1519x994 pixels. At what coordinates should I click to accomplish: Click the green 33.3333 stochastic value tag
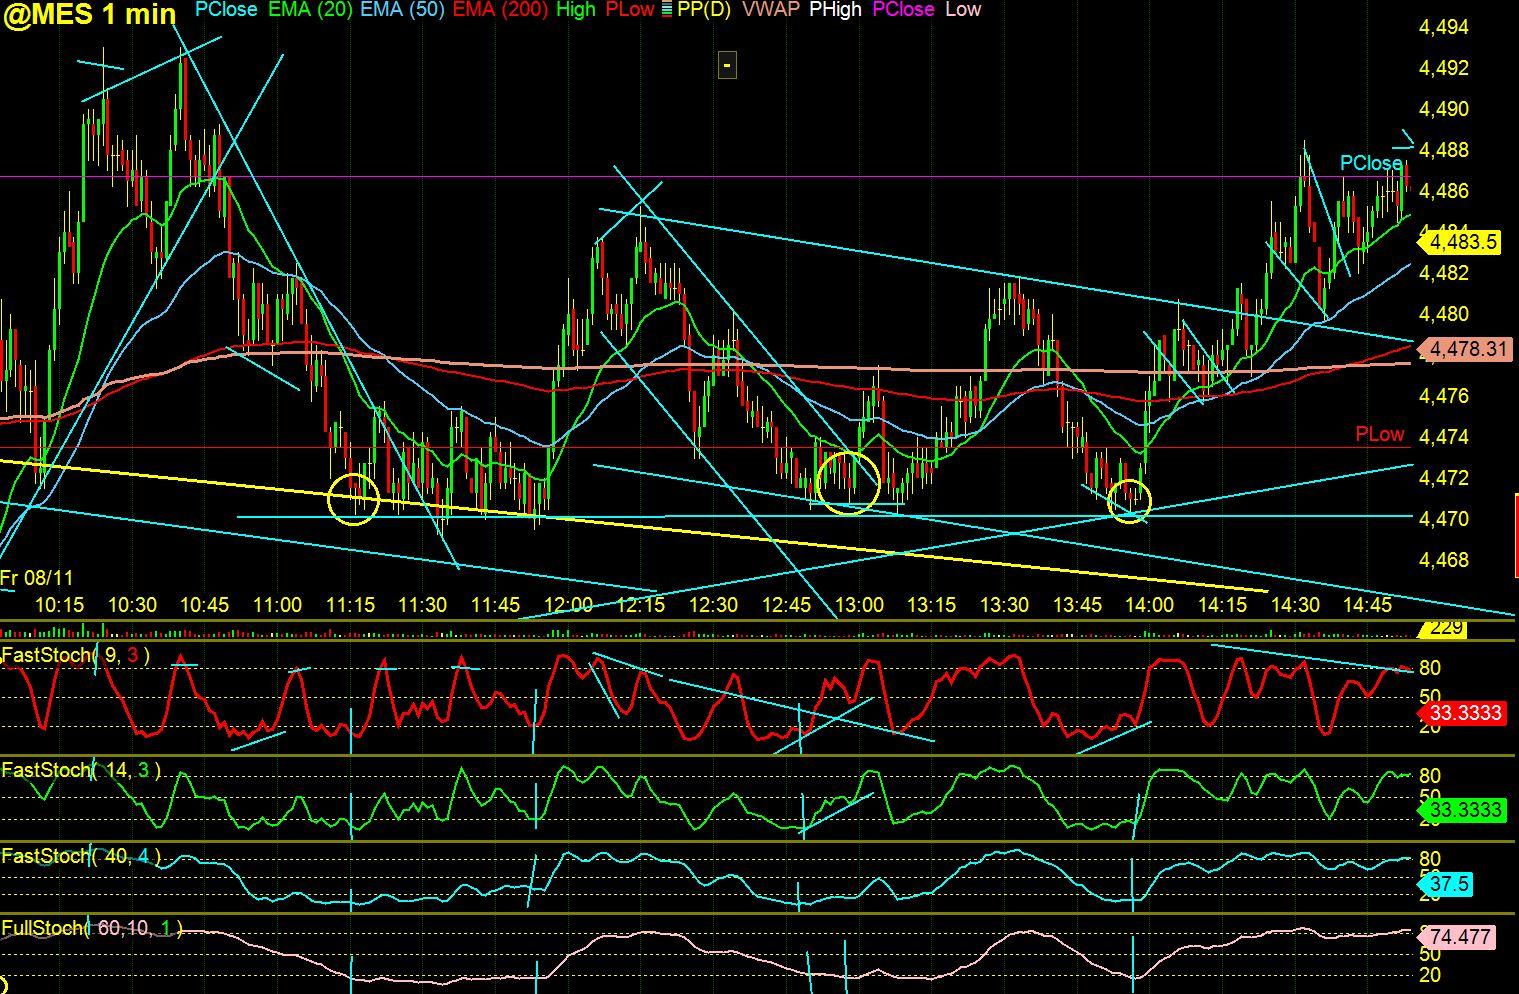click(x=1463, y=809)
